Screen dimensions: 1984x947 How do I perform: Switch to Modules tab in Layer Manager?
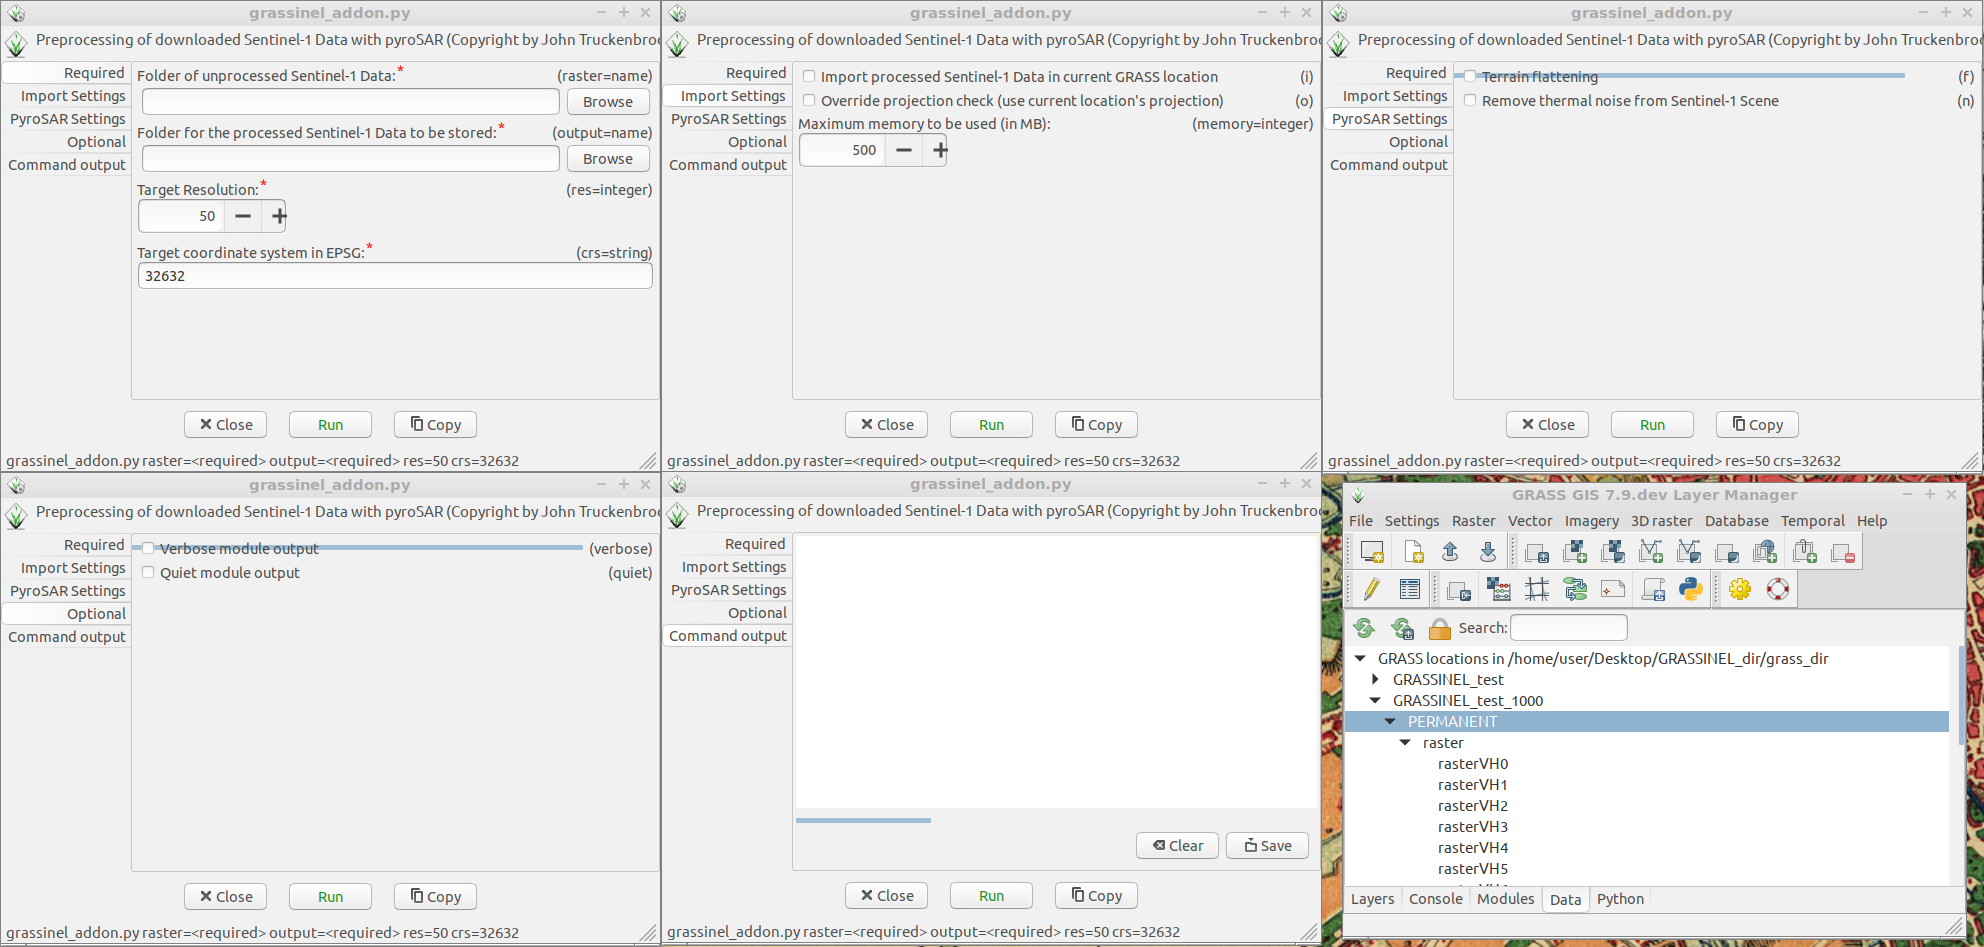[1505, 899]
